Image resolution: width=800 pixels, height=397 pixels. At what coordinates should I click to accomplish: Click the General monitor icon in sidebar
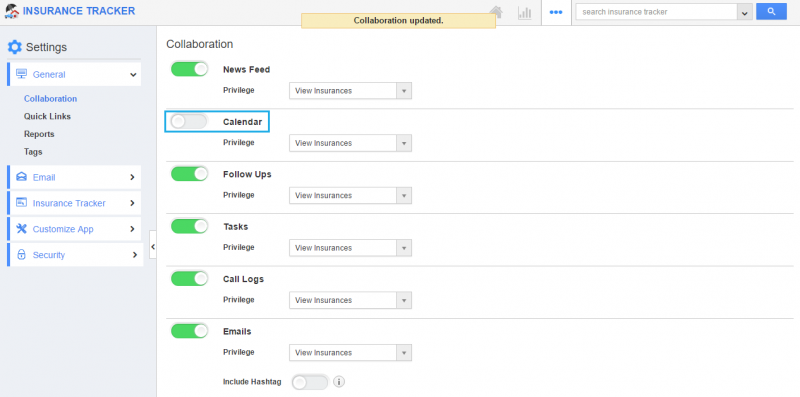[21, 74]
